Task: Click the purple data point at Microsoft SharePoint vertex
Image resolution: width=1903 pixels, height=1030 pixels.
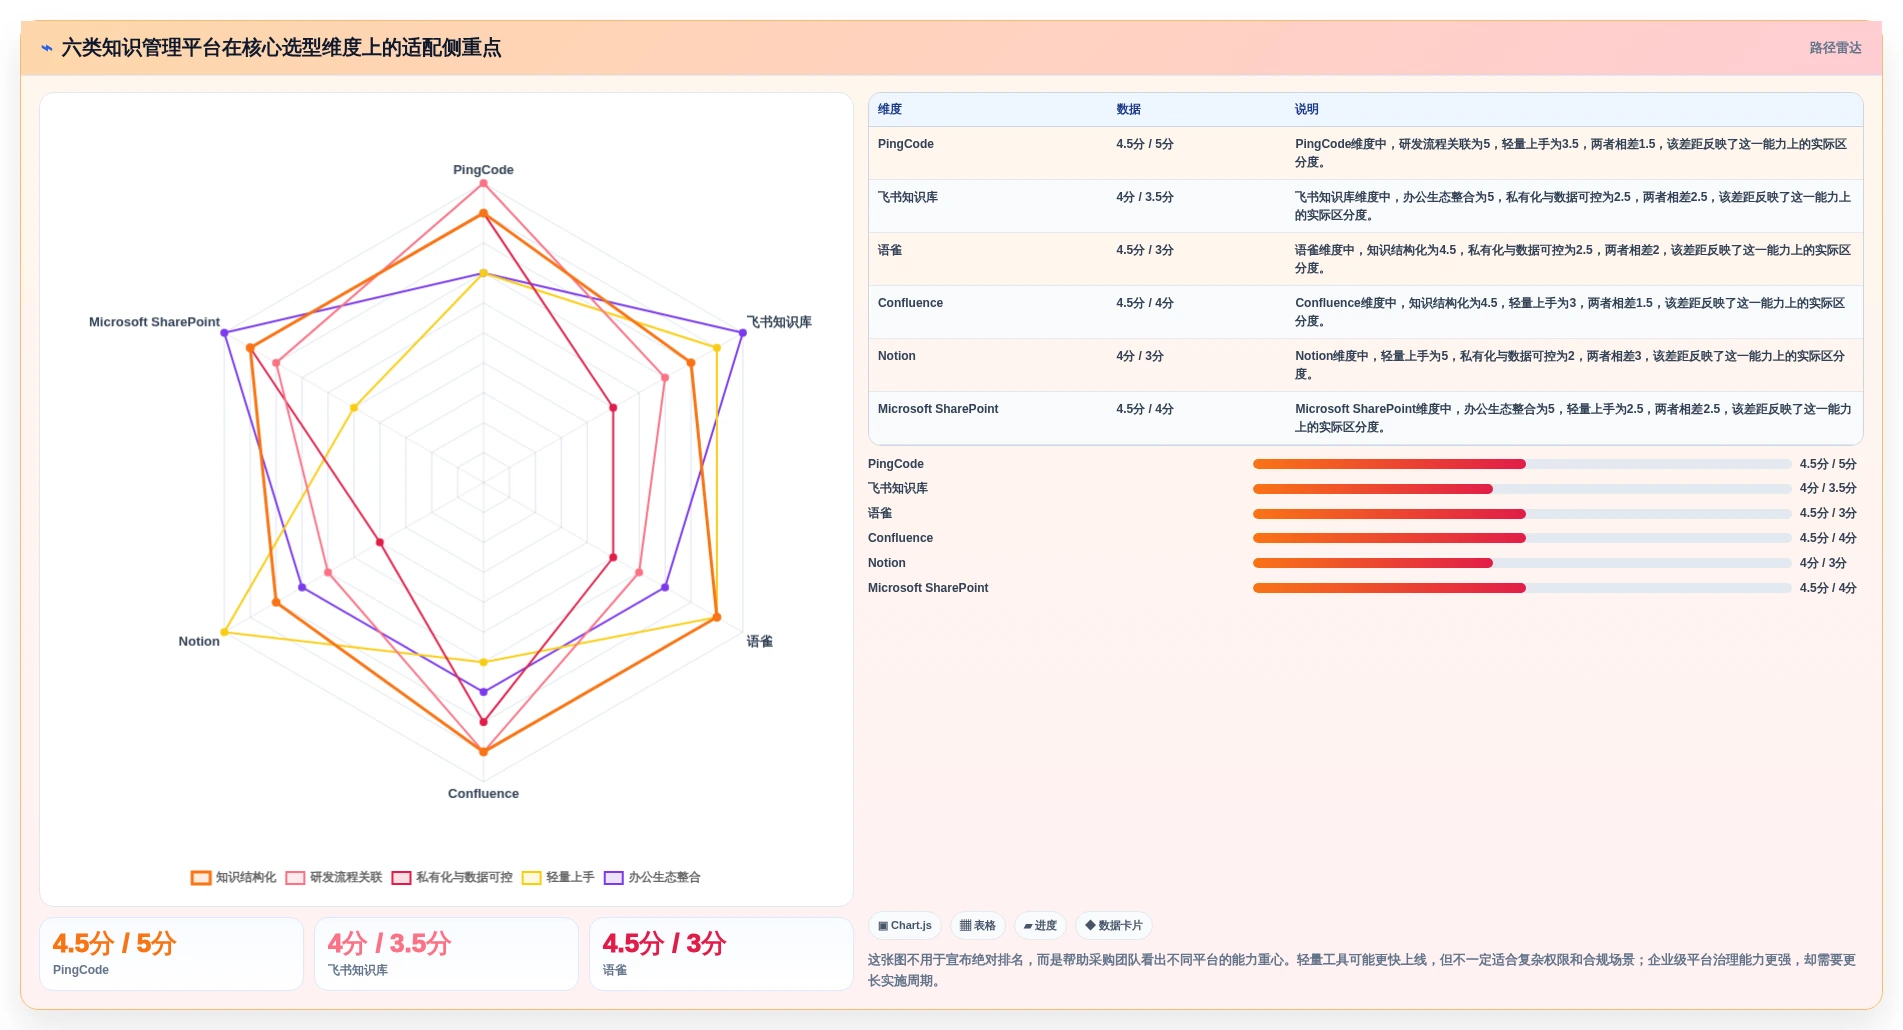Action: click(224, 333)
